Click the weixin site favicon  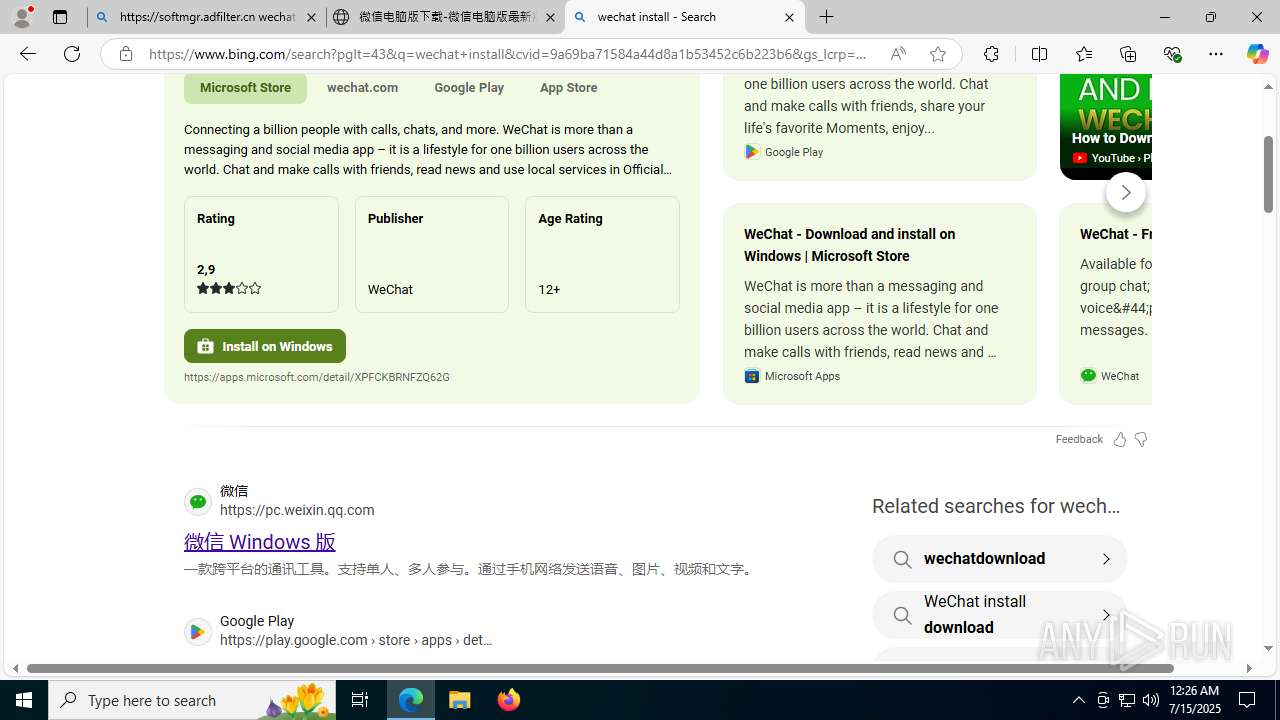pos(198,501)
